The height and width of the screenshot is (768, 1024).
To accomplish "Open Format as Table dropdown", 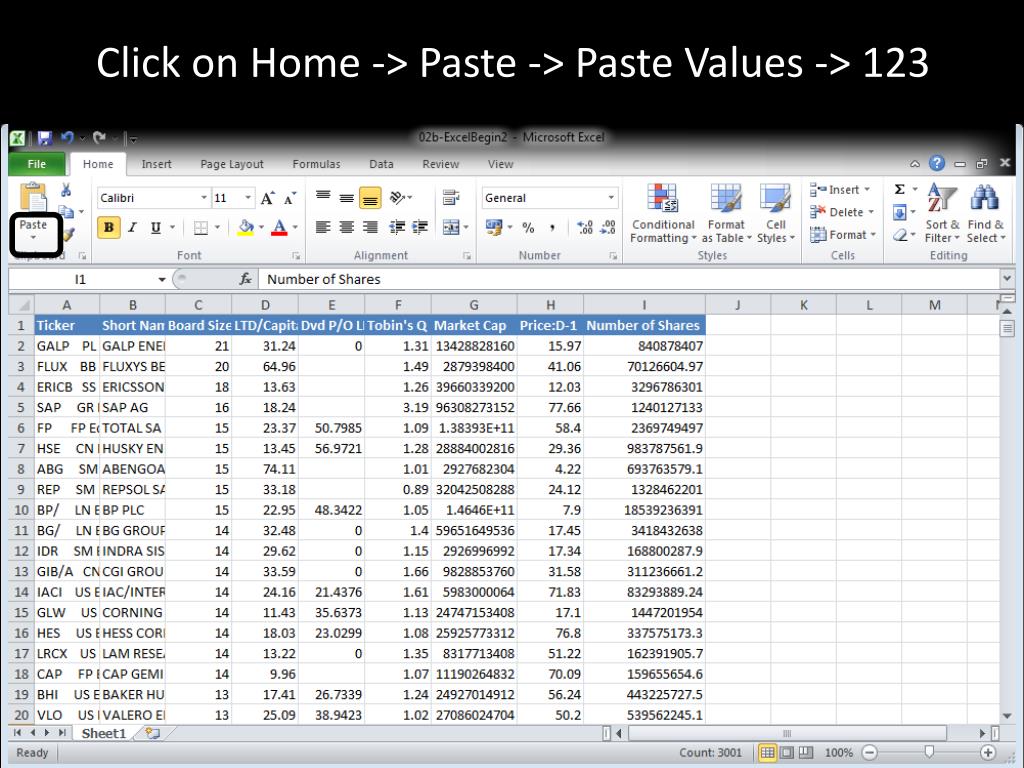I will pyautogui.click(x=726, y=213).
